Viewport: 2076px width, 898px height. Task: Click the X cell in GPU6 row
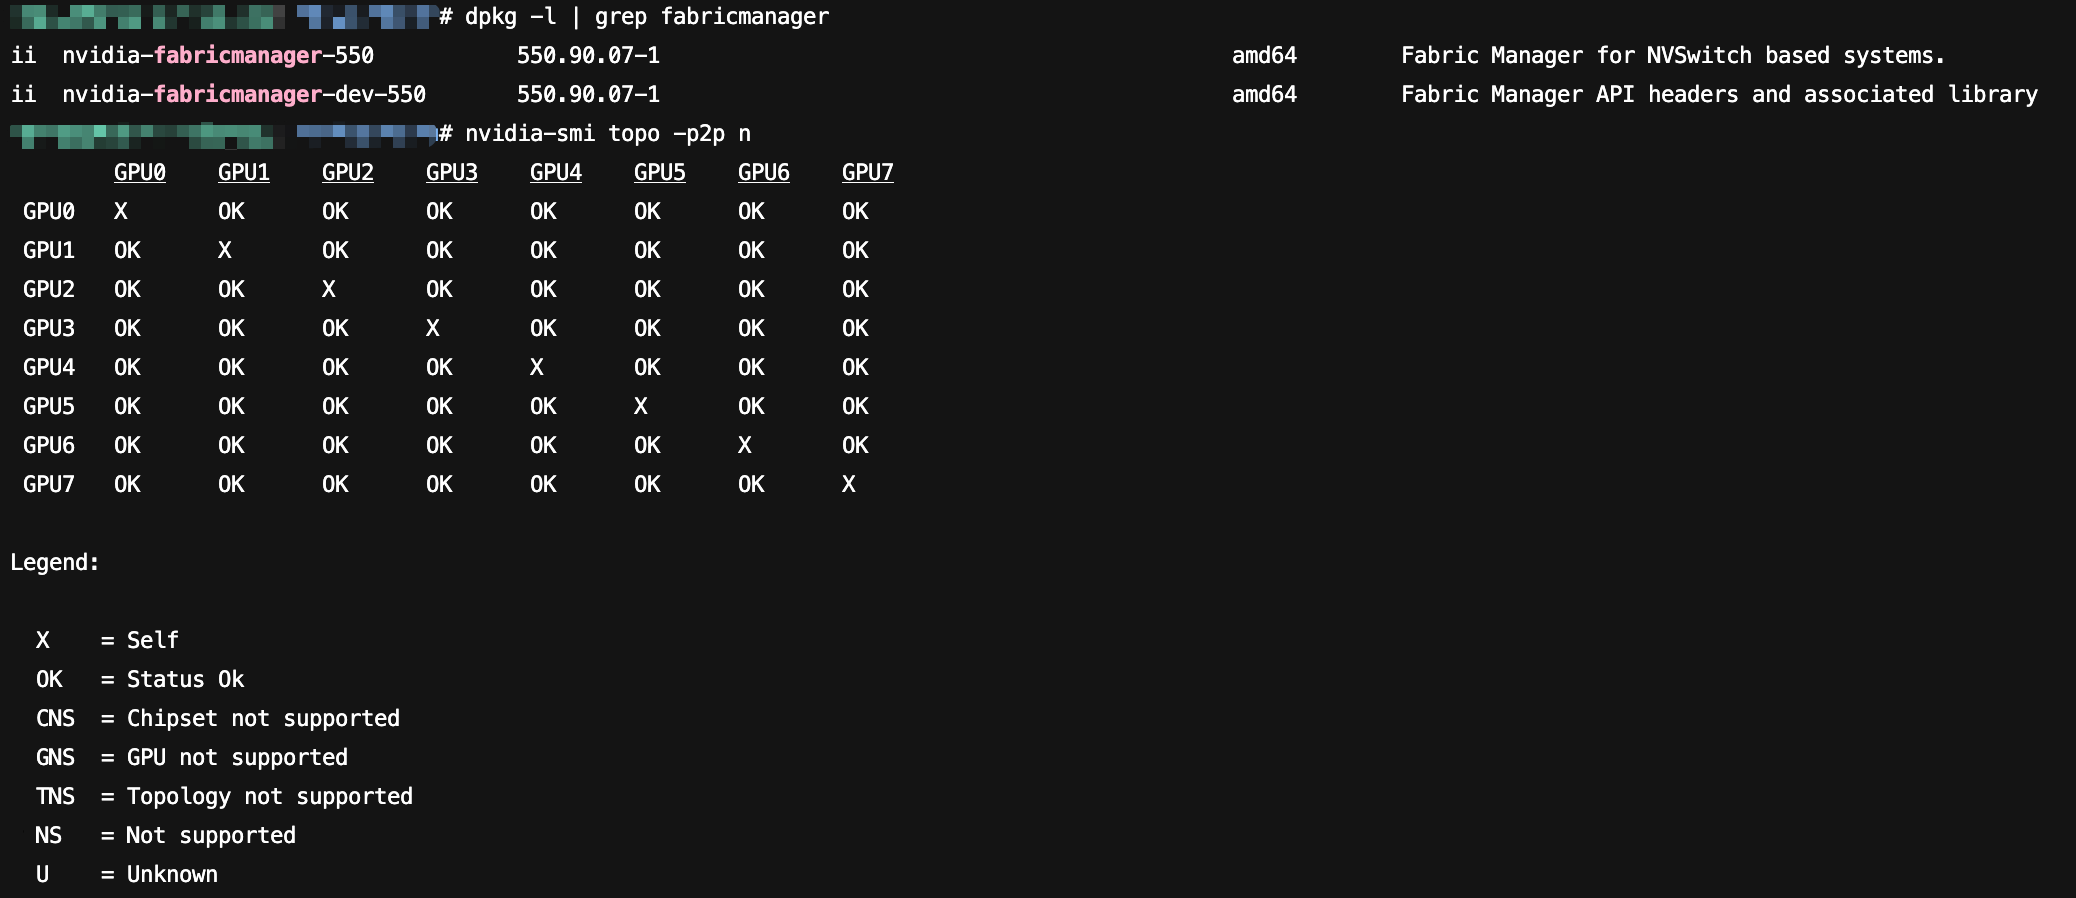[745, 446]
